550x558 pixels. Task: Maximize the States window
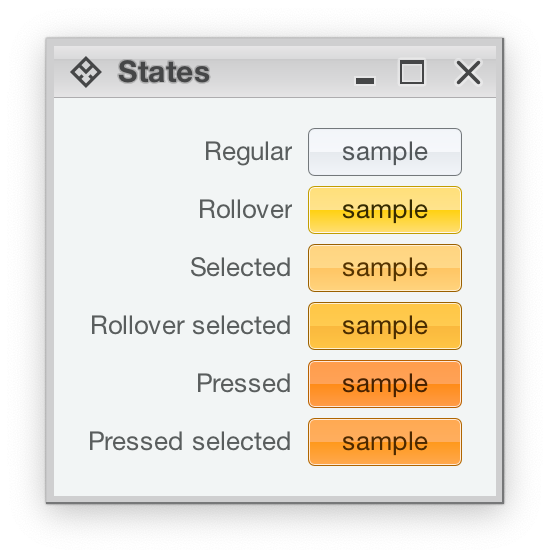[412, 72]
